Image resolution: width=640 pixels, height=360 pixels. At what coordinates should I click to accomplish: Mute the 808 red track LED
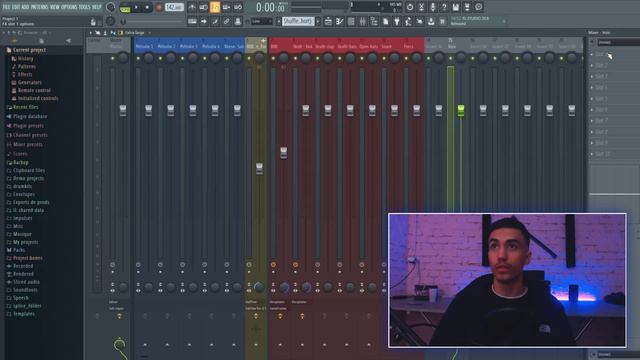click(273, 58)
